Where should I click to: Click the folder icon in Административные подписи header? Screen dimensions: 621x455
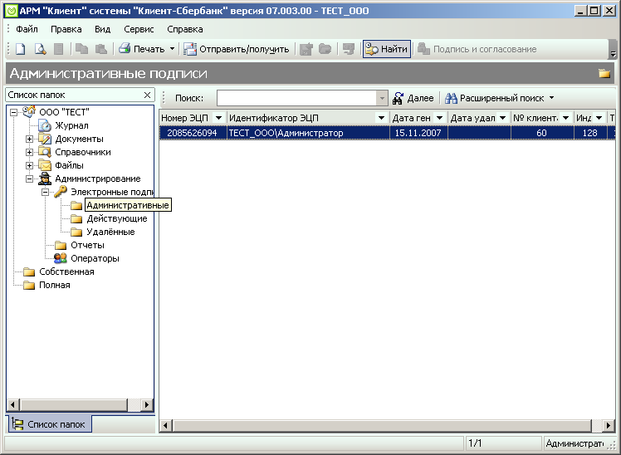point(604,73)
